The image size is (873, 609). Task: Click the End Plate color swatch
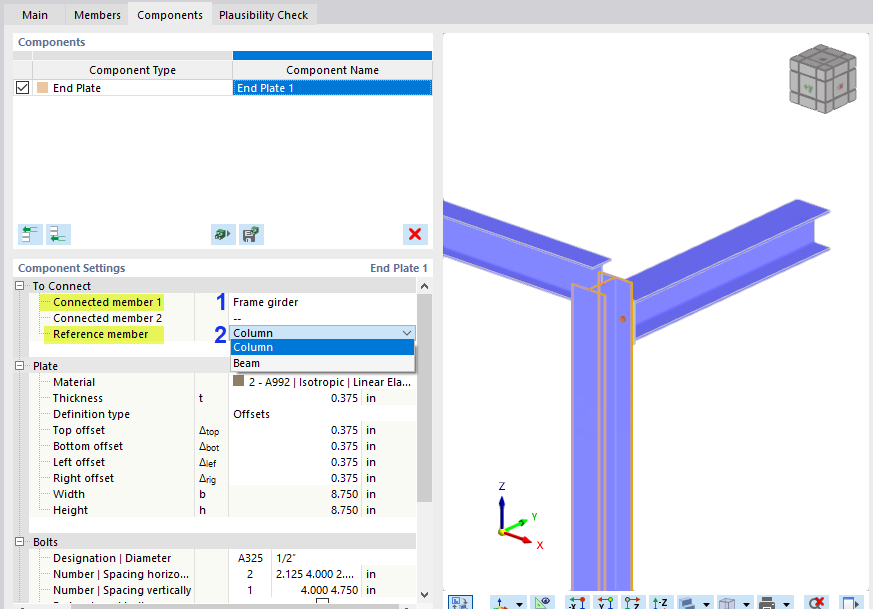point(42,87)
